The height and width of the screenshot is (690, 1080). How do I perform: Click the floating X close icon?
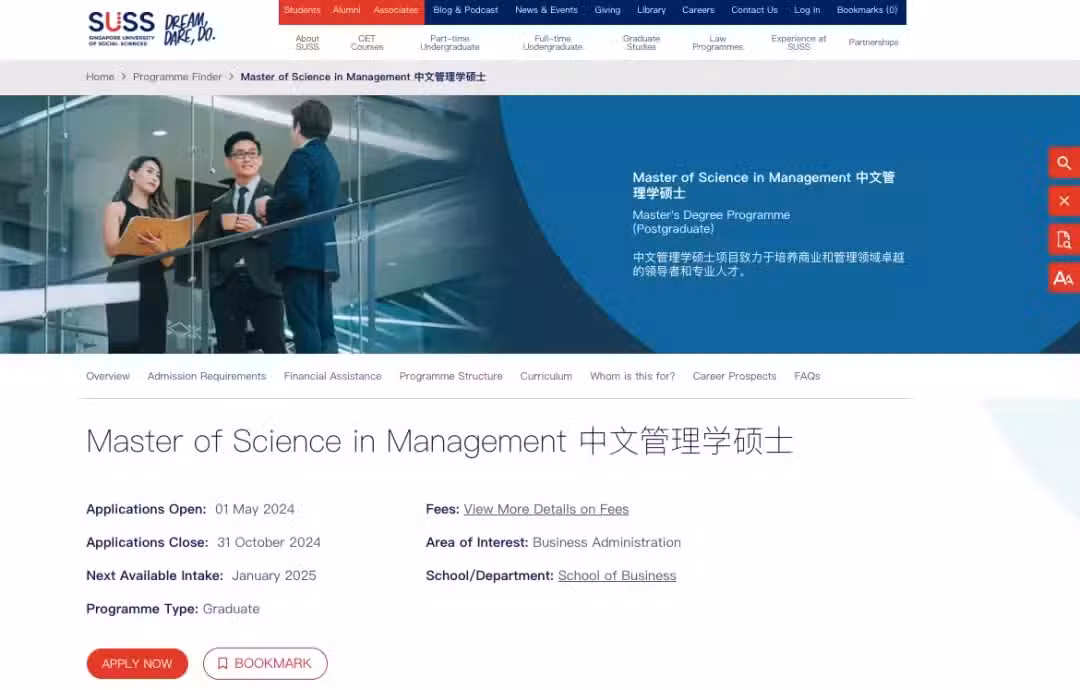point(1064,201)
